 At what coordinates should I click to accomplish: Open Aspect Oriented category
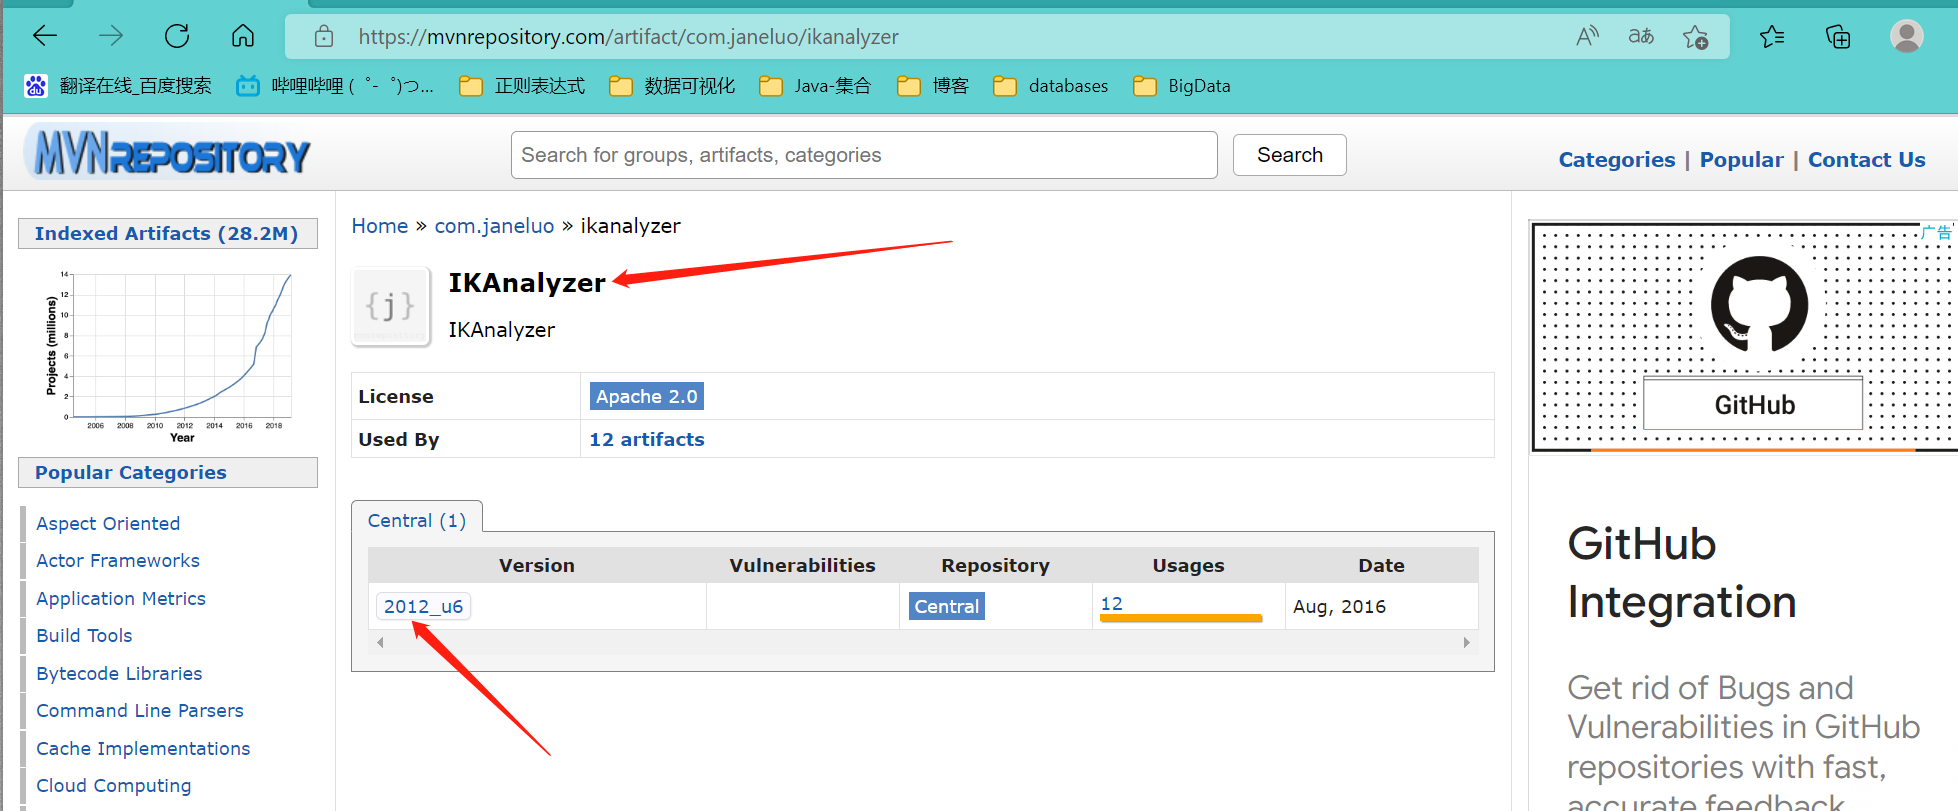pyautogui.click(x=108, y=523)
